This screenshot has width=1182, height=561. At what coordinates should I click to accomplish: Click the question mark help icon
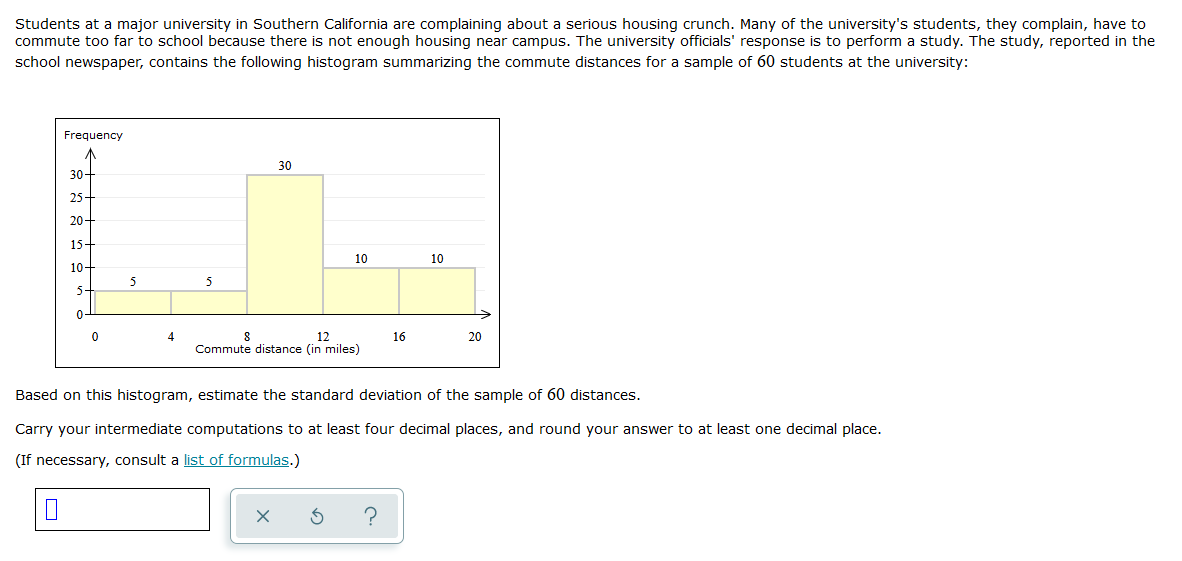[369, 517]
